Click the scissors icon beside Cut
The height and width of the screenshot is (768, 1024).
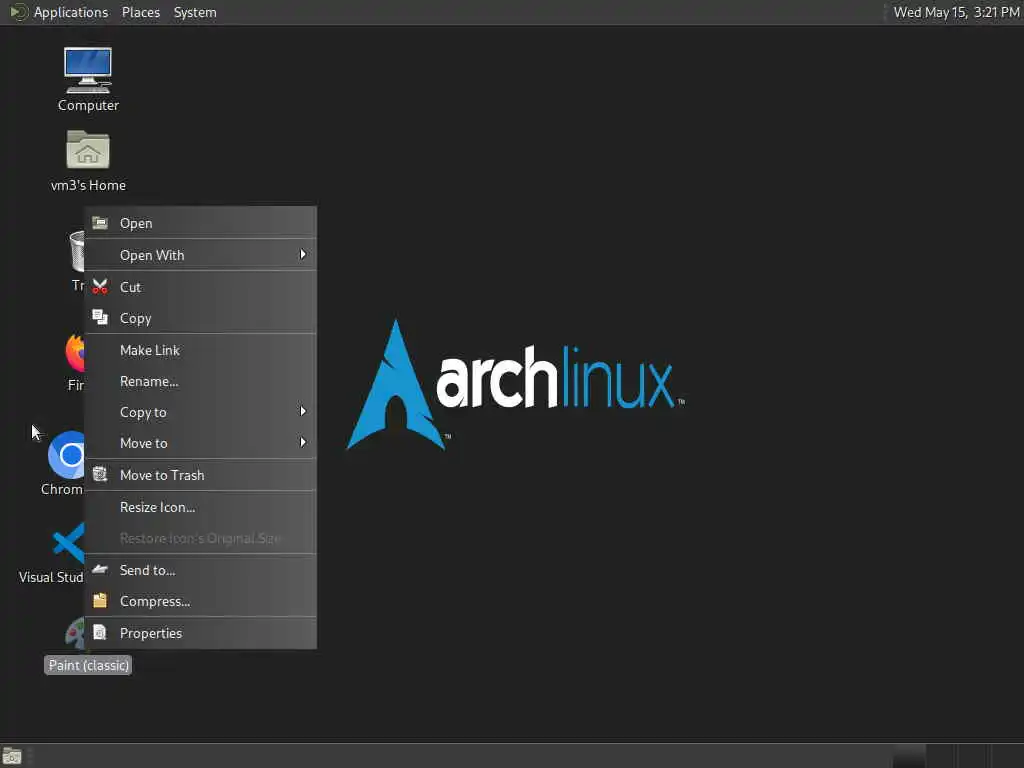pyautogui.click(x=100, y=287)
